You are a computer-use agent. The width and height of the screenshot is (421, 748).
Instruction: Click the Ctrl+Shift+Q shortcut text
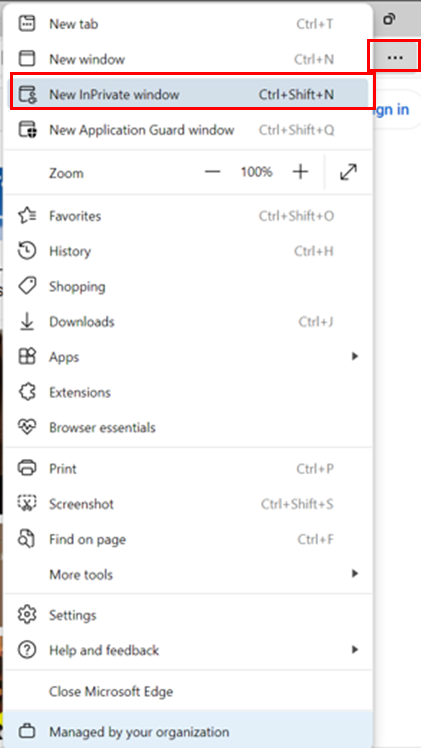coord(296,130)
